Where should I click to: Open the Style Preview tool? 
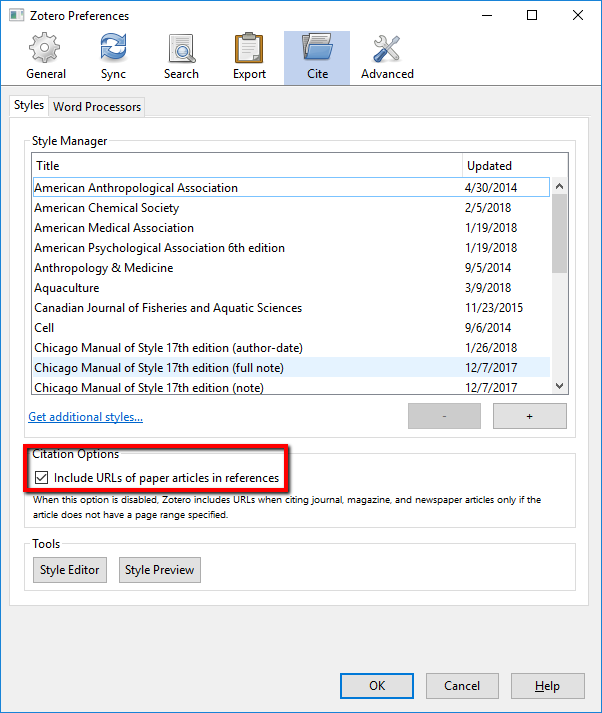pyautogui.click(x=160, y=570)
